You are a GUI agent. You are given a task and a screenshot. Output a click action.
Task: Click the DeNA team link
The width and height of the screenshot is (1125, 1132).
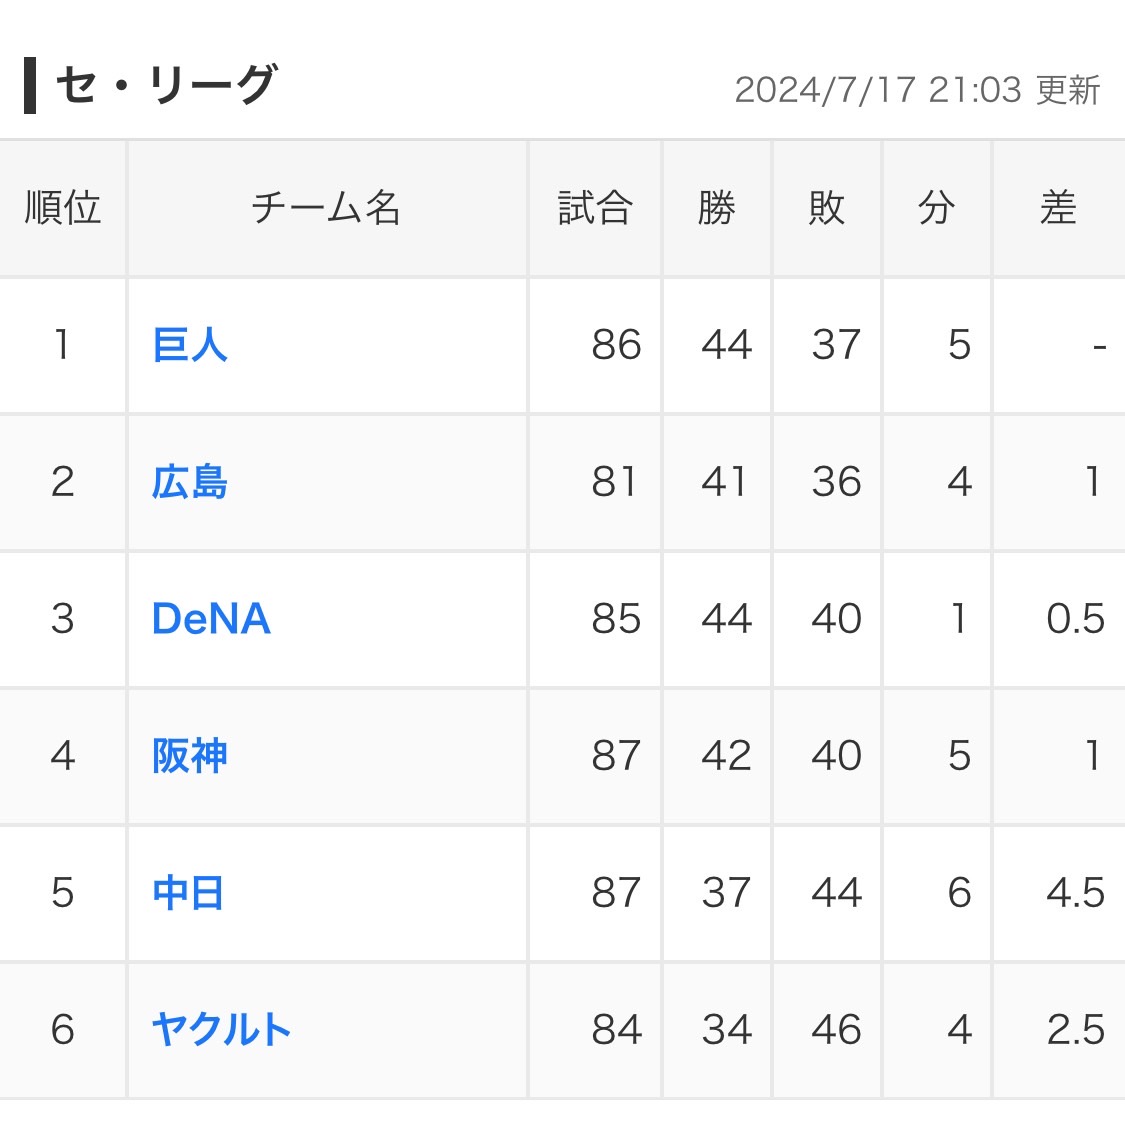point(211,619)
